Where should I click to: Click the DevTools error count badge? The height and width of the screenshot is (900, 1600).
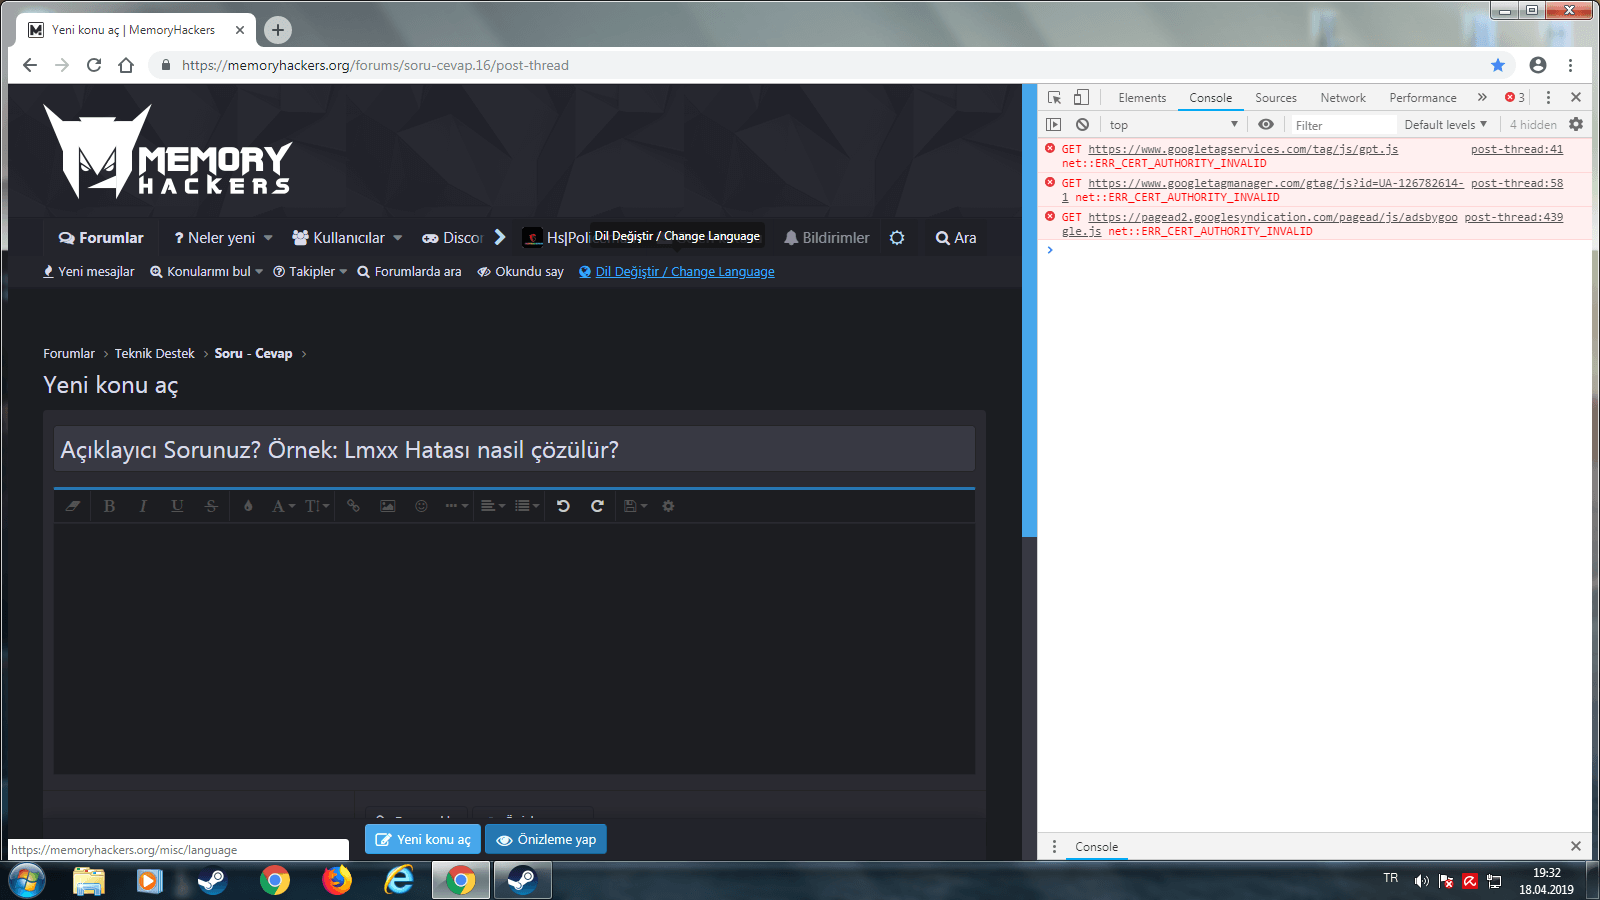coord(1515,98)
